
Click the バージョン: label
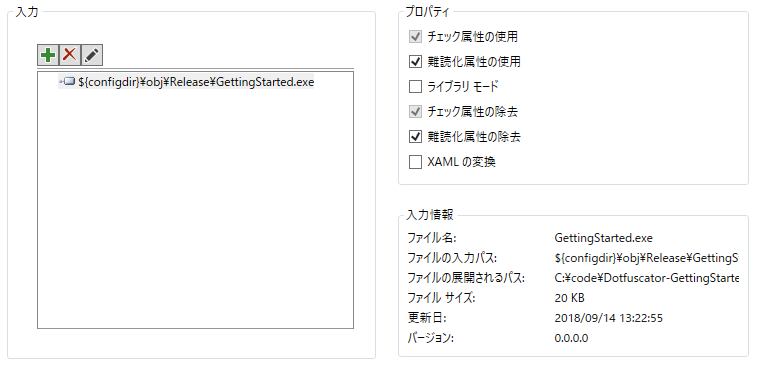430,338
